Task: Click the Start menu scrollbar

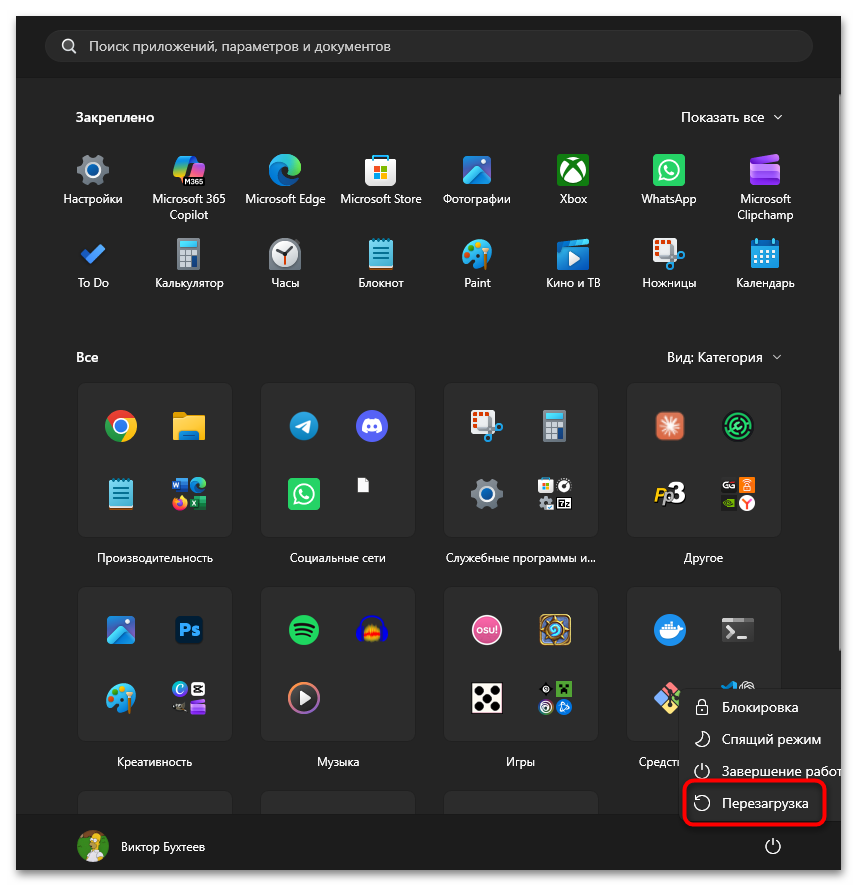Action: (839, 373)
